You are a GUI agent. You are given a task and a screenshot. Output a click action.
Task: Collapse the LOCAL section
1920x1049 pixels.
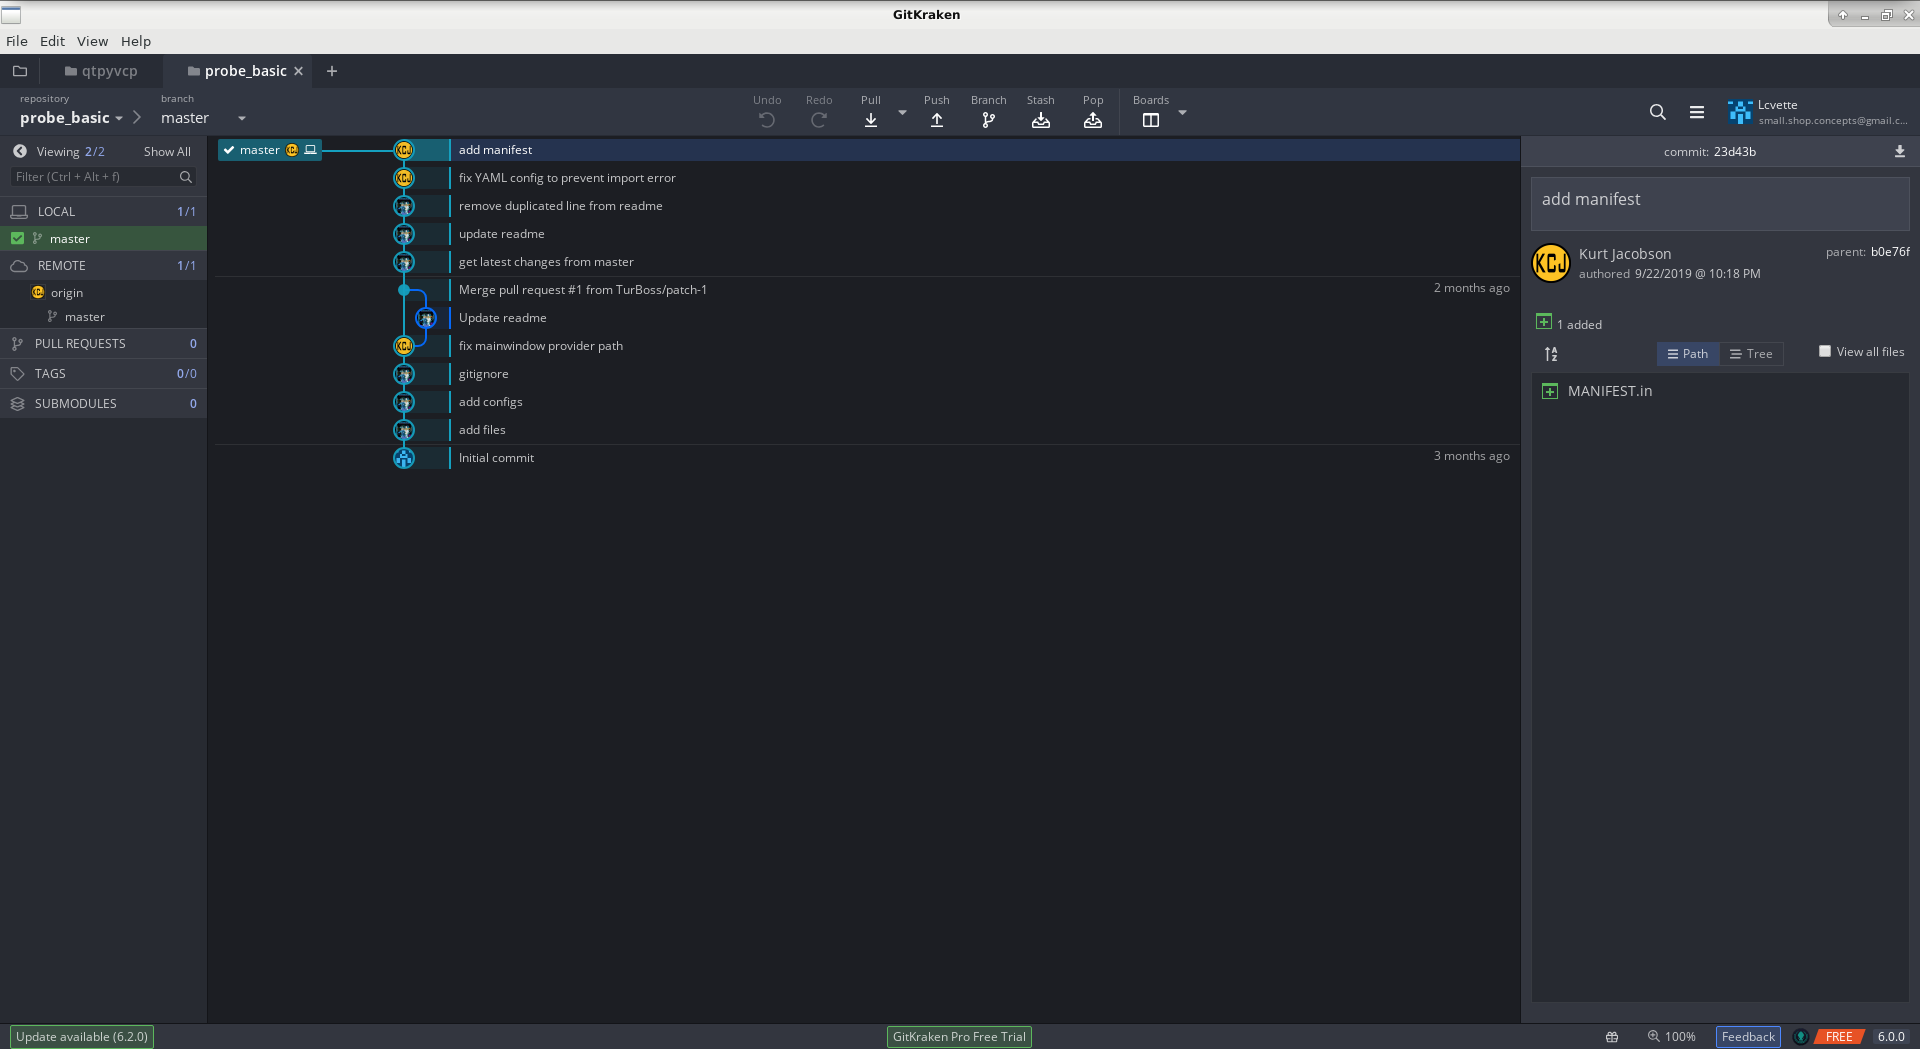tap(103, 212)
